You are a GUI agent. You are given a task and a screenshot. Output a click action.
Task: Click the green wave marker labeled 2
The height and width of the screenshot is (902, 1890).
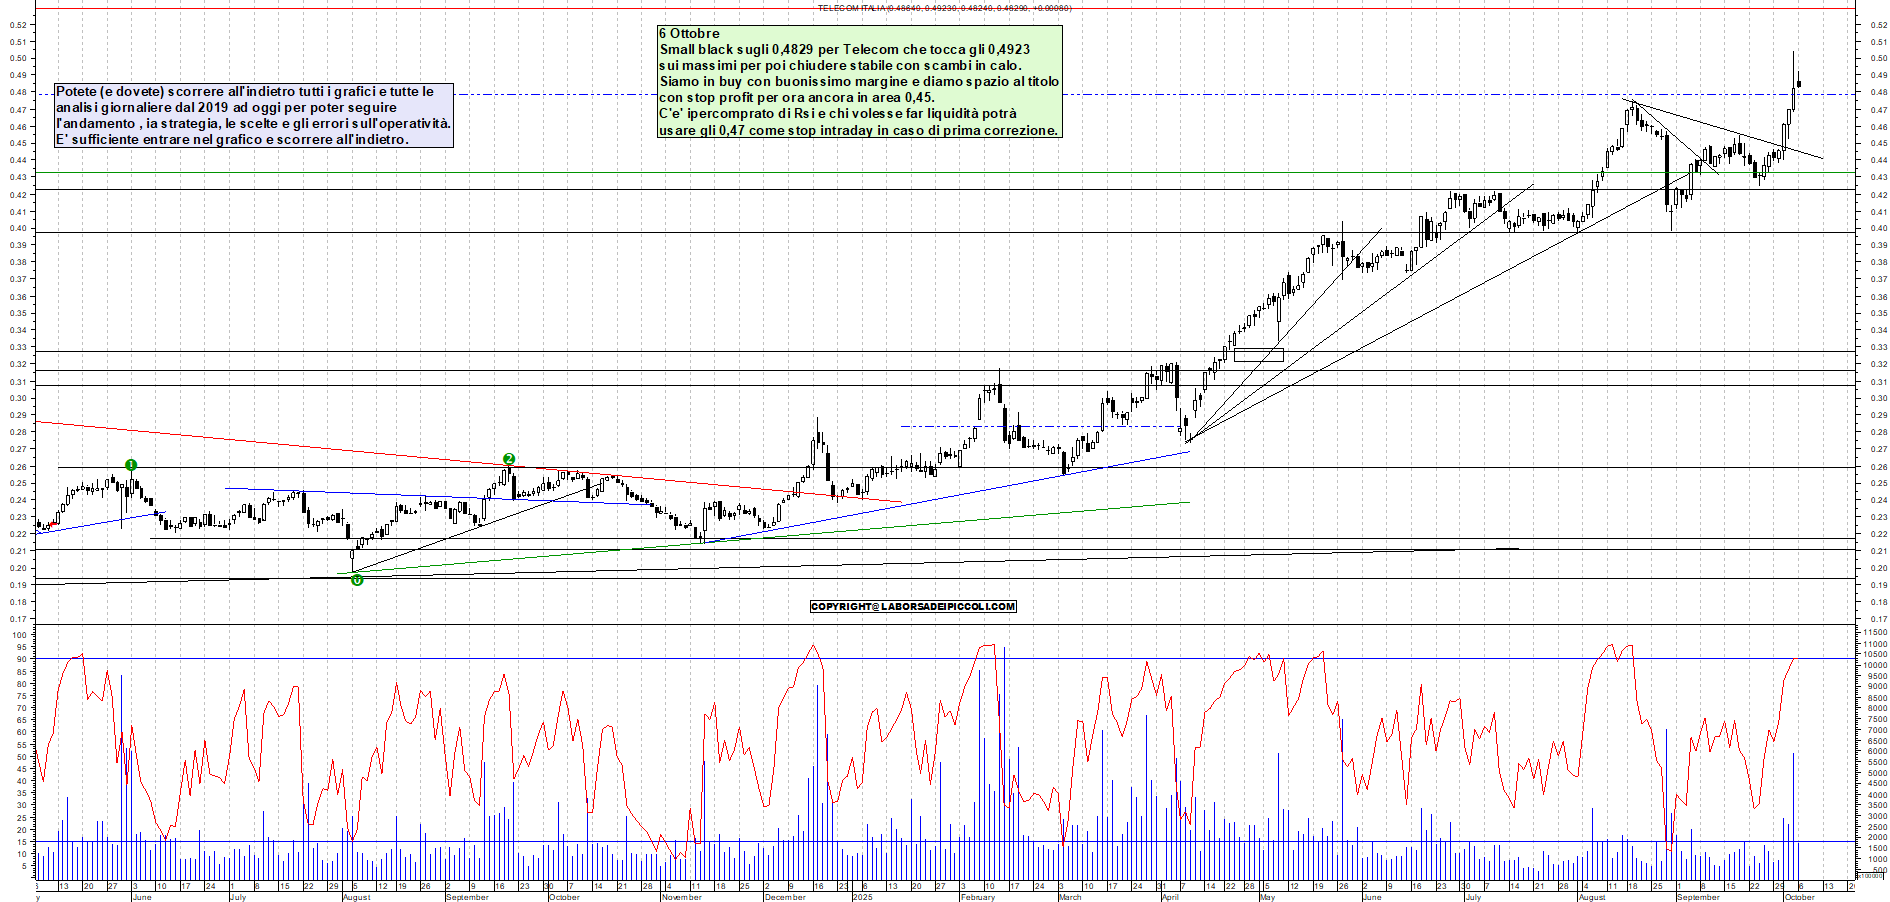point(509,459)
